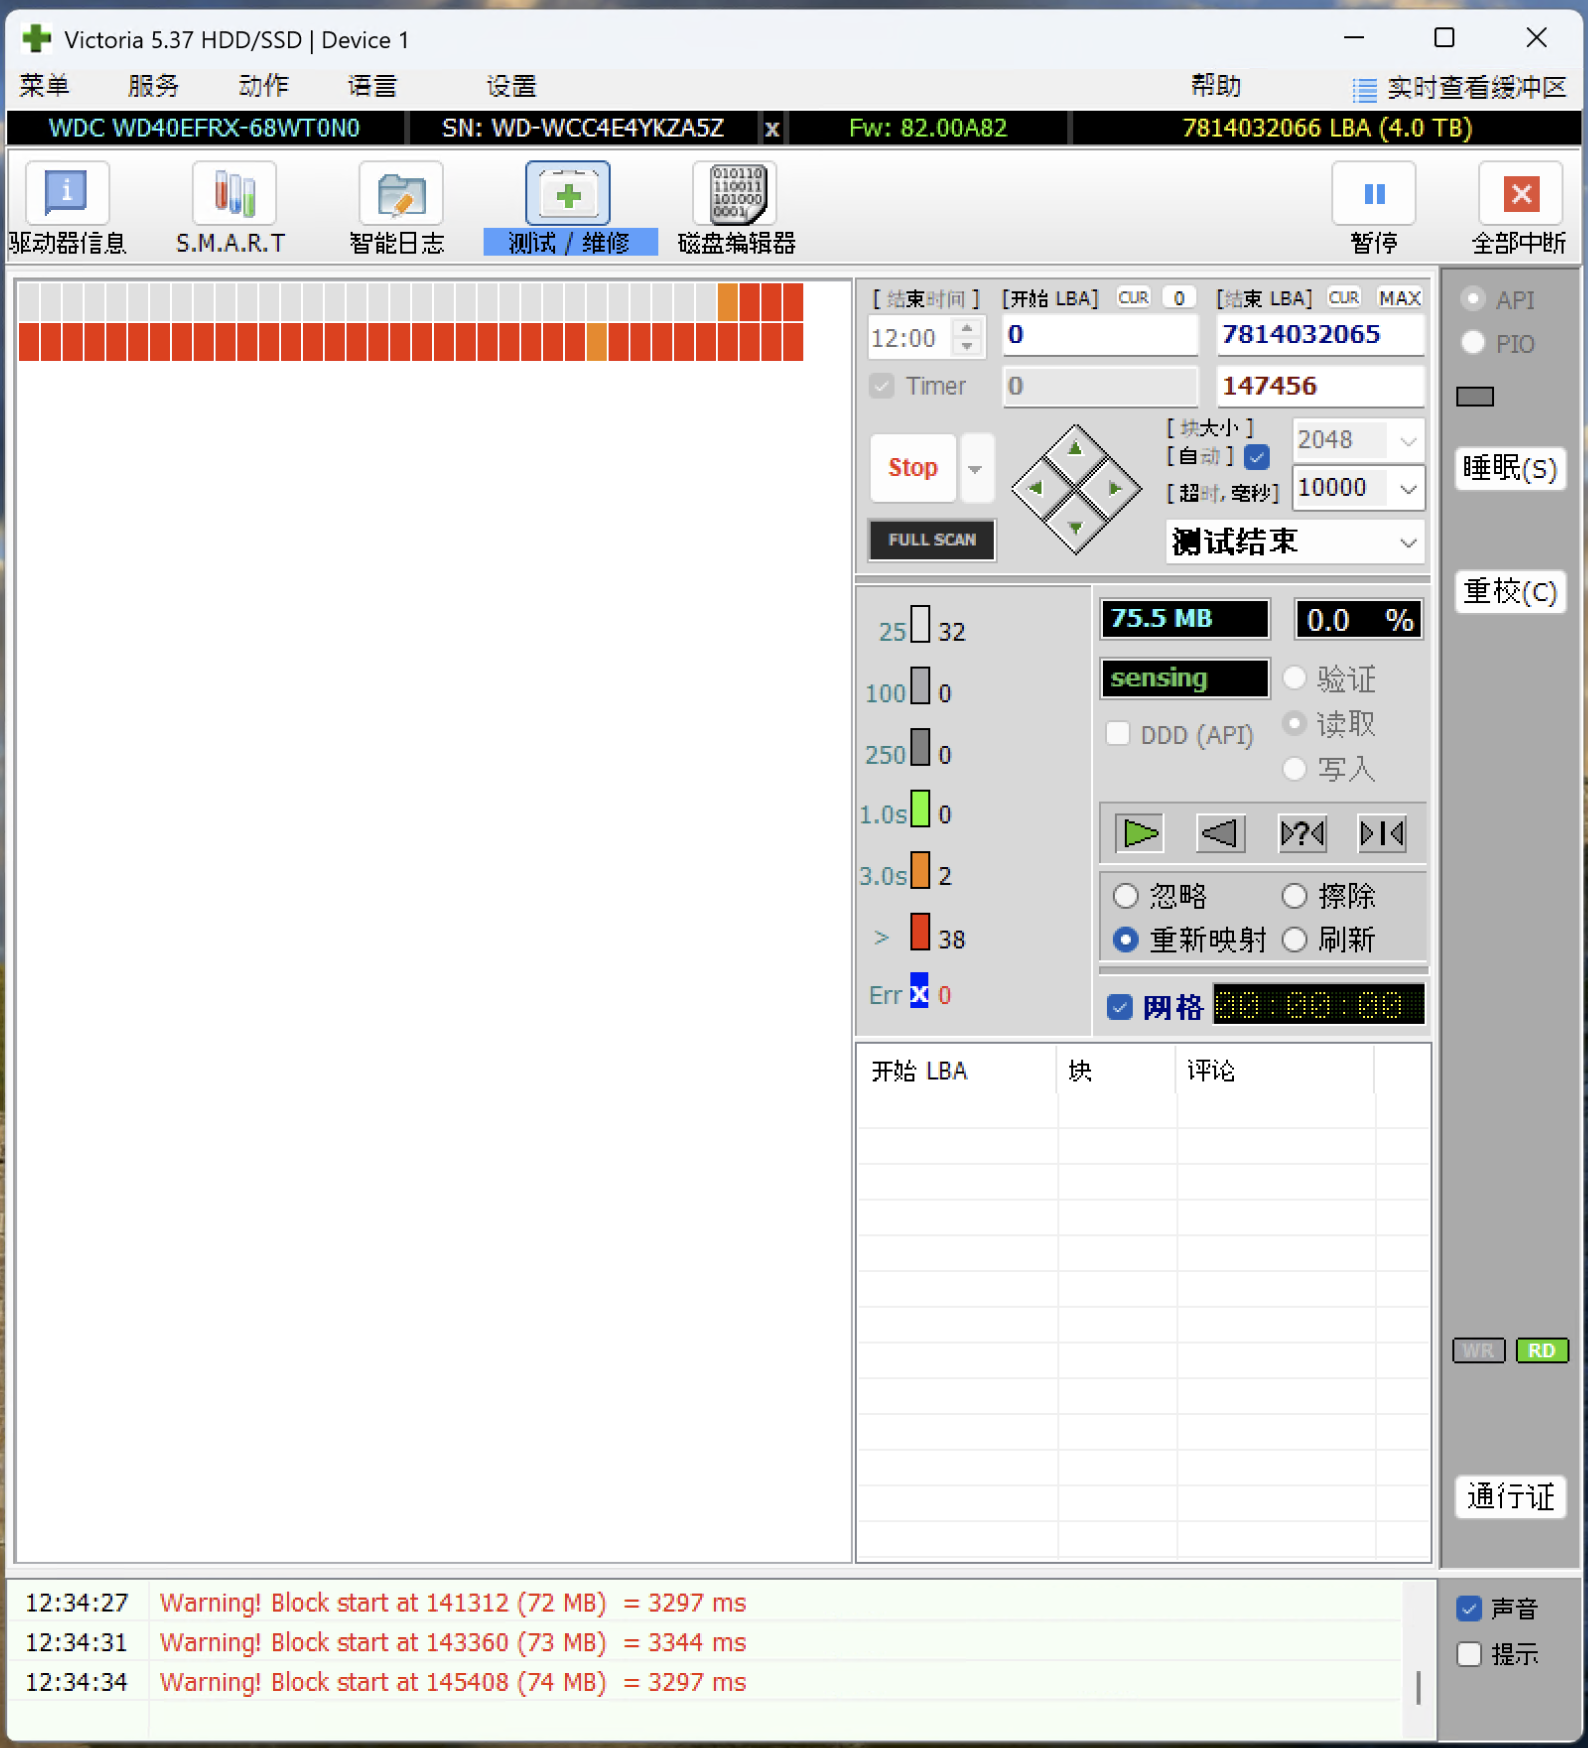
Task: Expand the 测试结束 end-of-test dropdown
Action: 1408,543
